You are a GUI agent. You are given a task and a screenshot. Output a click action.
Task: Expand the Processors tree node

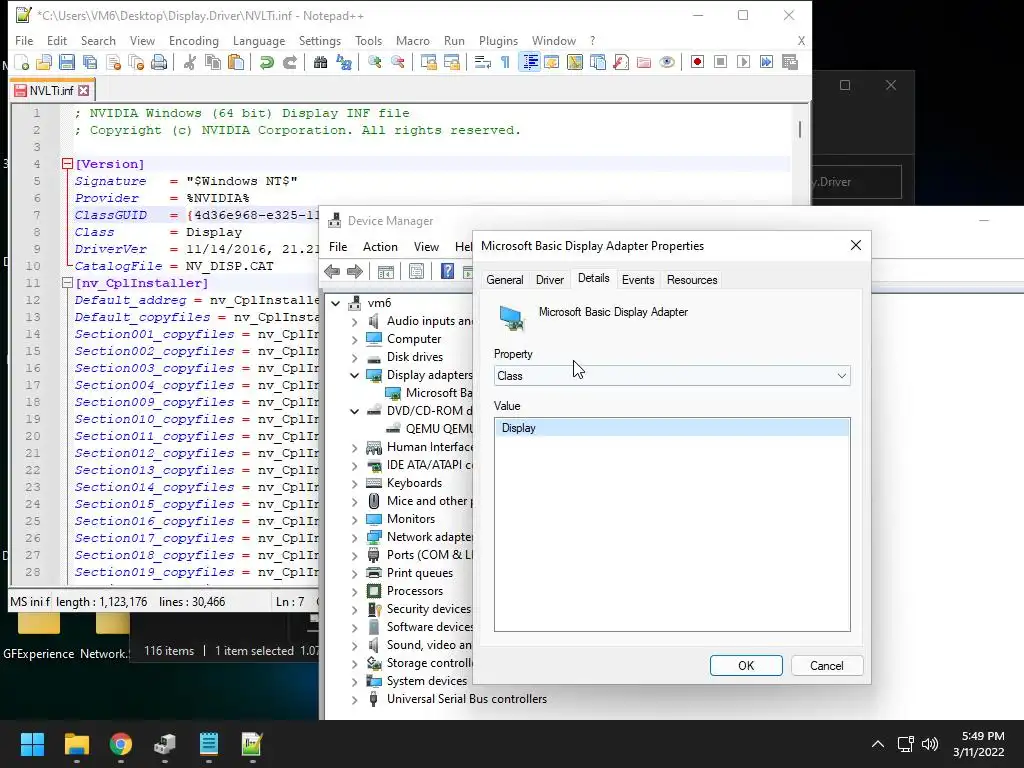click(355, 591)
